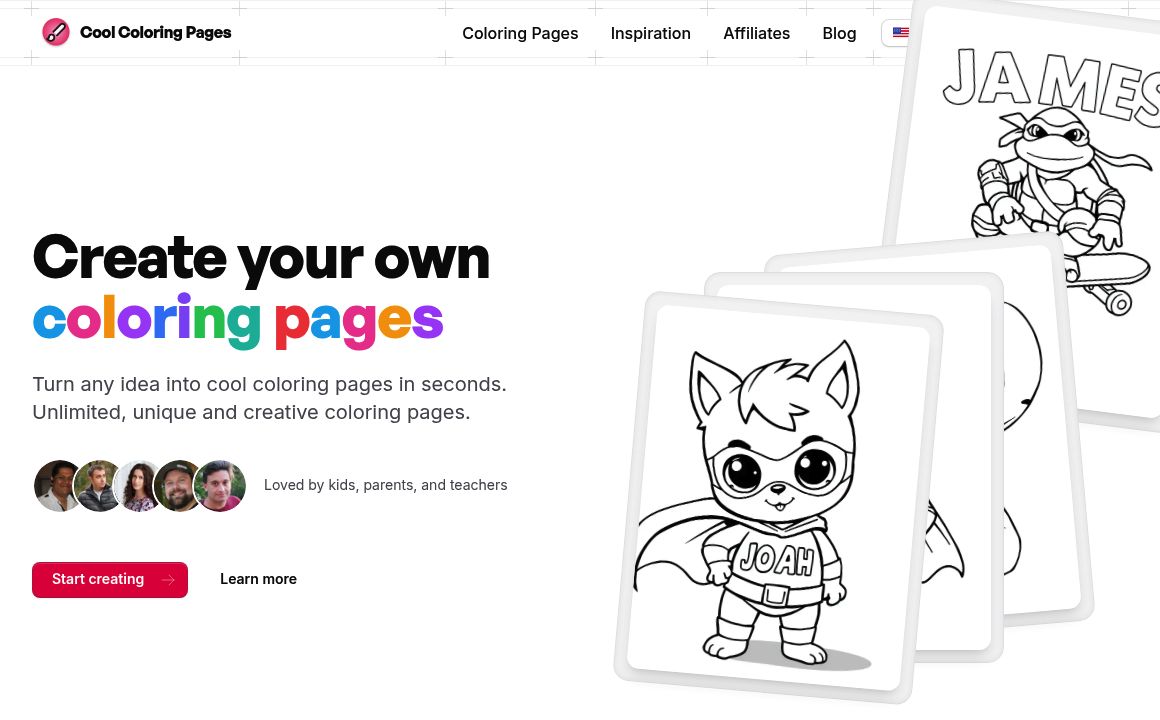Open the Affiliates page
This screenshot has width=1160, height=720.
coord(756,33)
